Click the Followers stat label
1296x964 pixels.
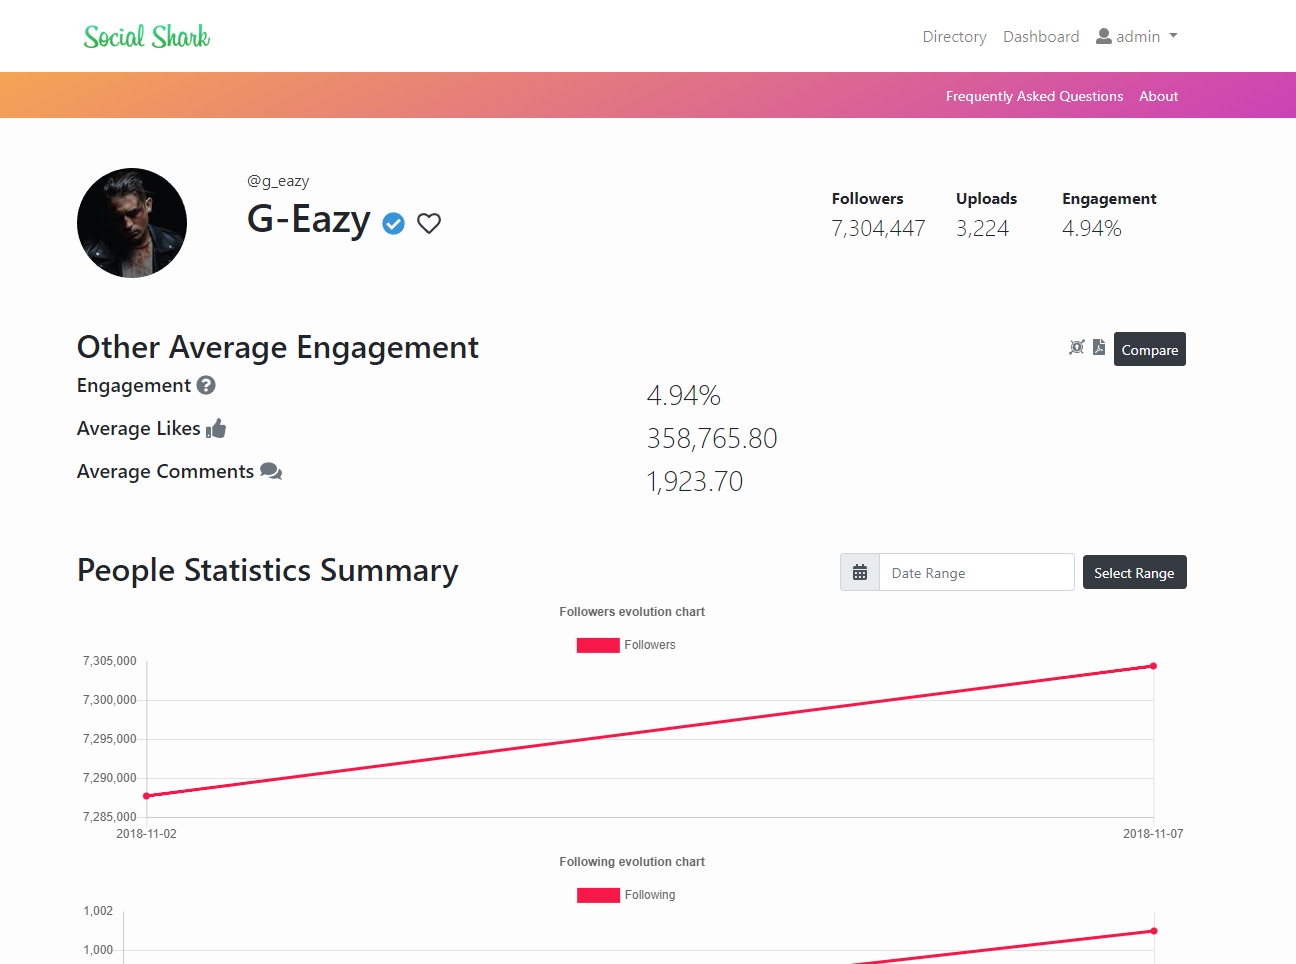[867, 198]
